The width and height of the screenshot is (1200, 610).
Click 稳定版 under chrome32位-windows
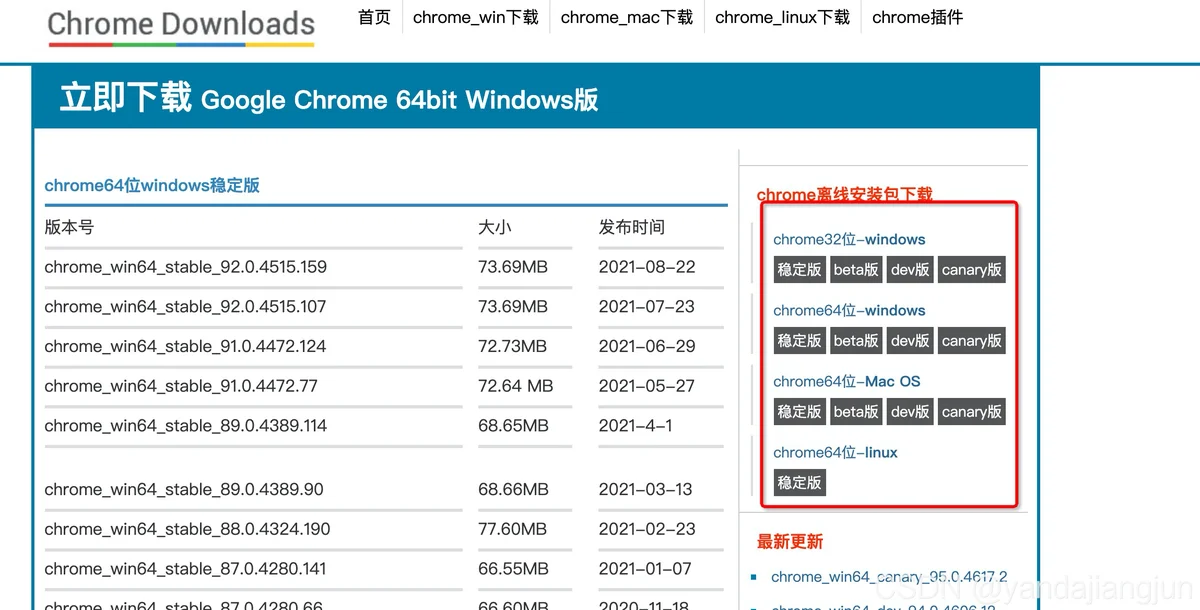pyautogui.click(x=799, y=270)
